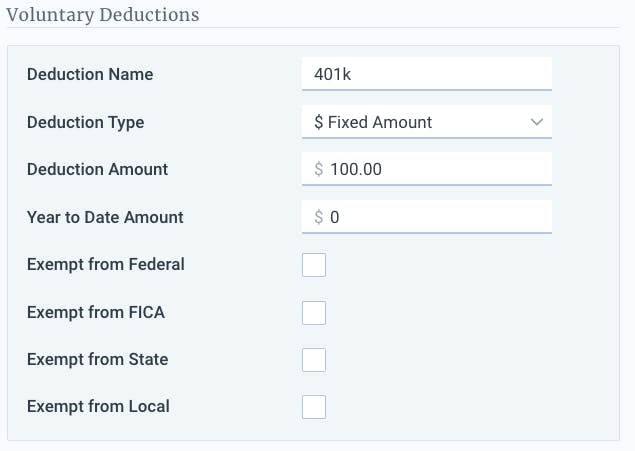This screenshot has width=635, height=451.
Task: Tick the Exempt from Local checkbox
Action: click(314, 407)
